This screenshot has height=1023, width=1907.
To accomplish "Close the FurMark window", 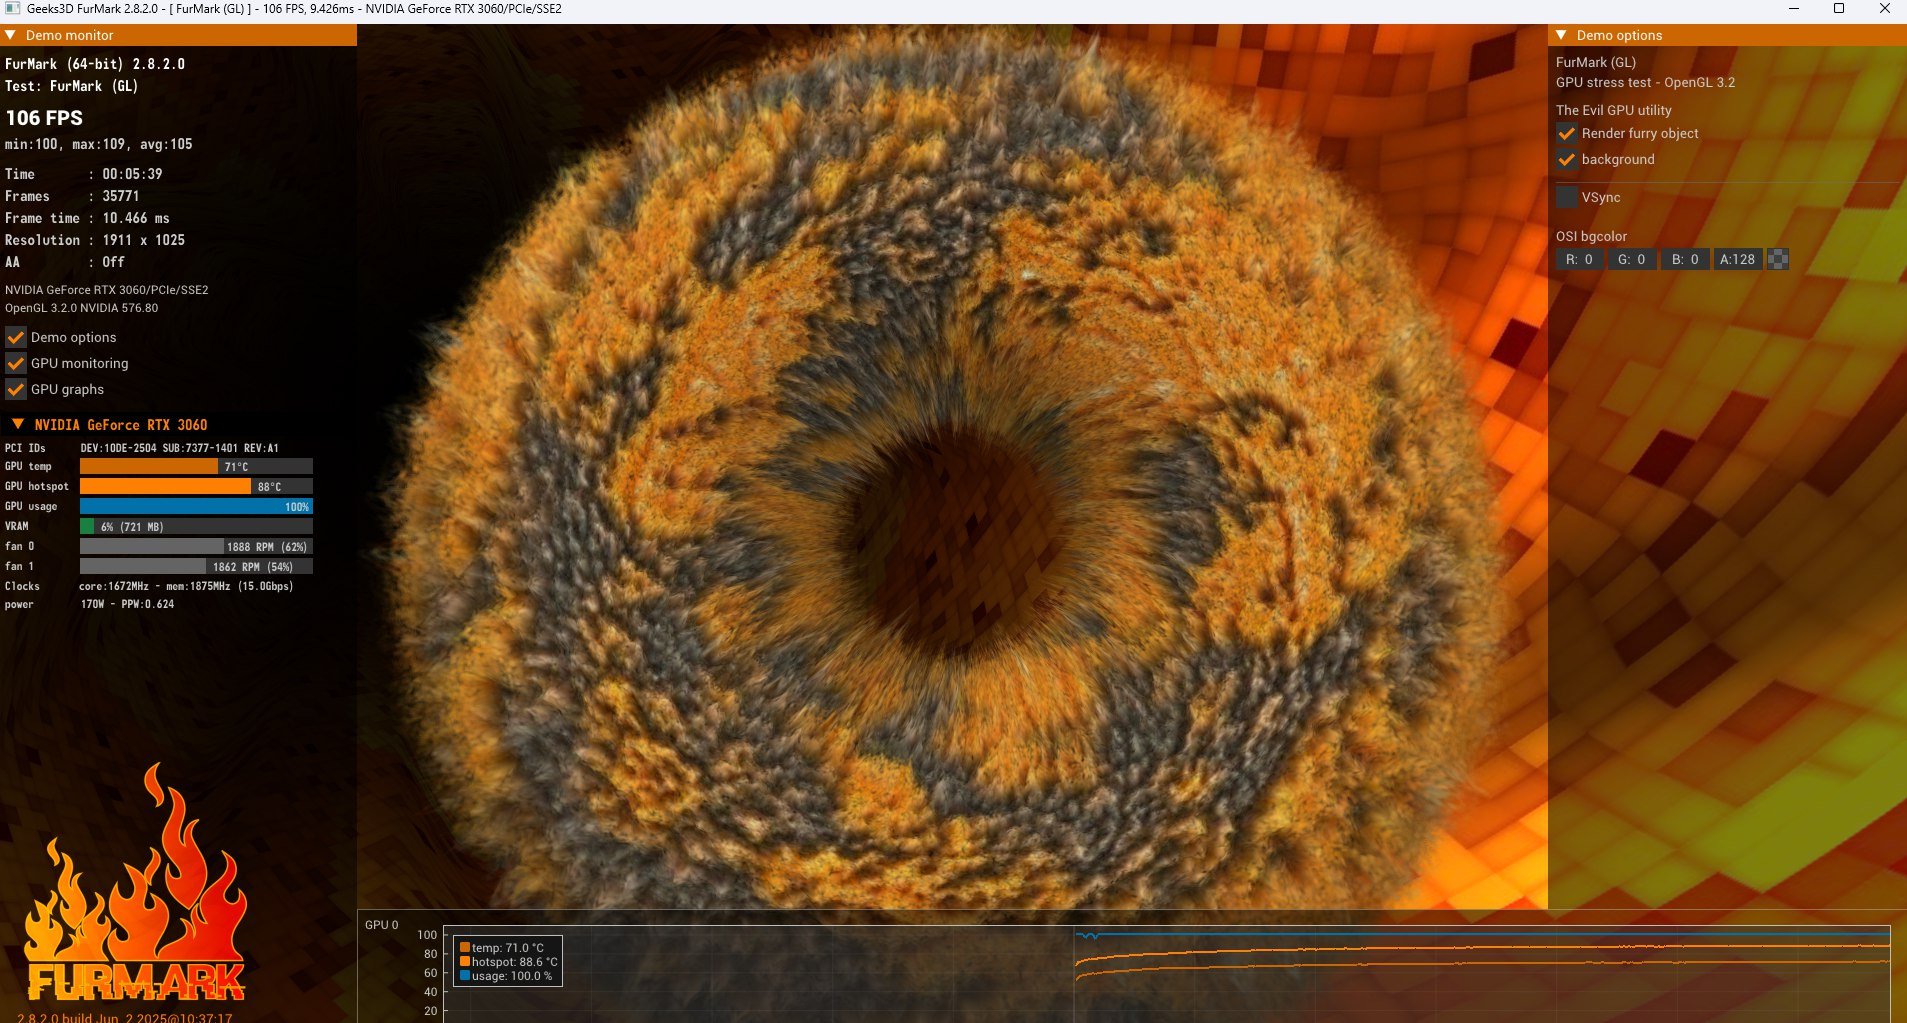I will tap(1884, 8).
